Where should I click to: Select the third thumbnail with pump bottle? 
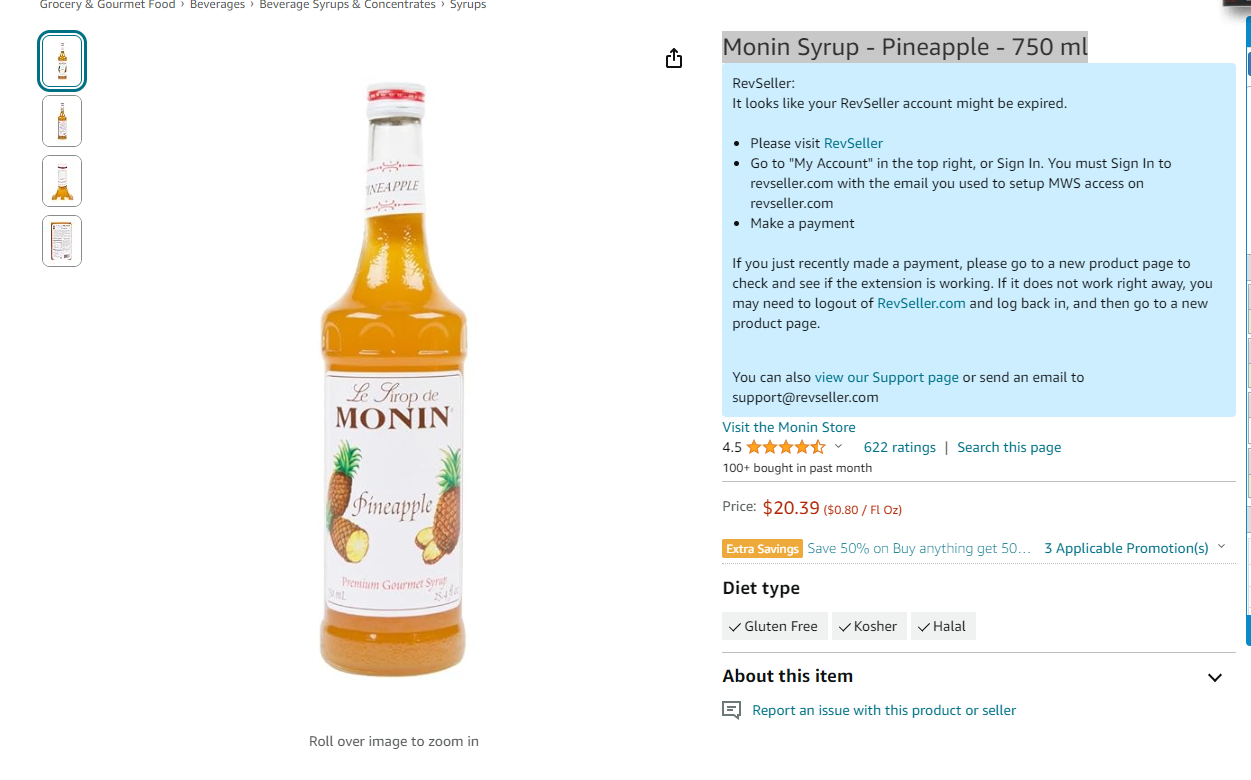[62, 181]
